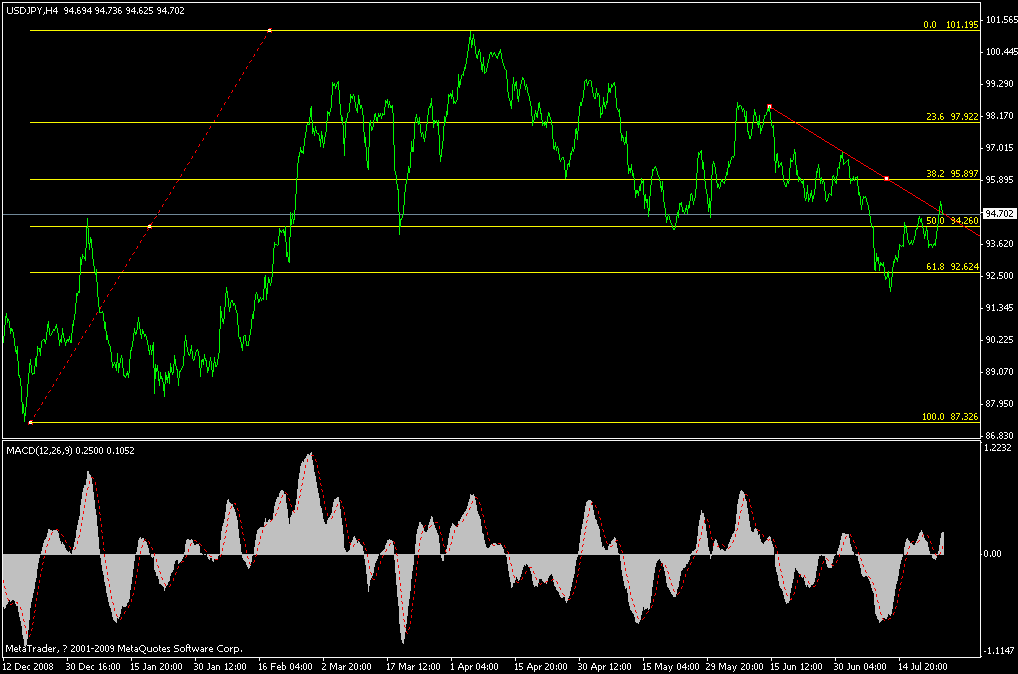This screenshot has height=674, width=1018.
Task: Click the 30 Dec 16:00 time axis label
Action: click(x=93, y=666)
